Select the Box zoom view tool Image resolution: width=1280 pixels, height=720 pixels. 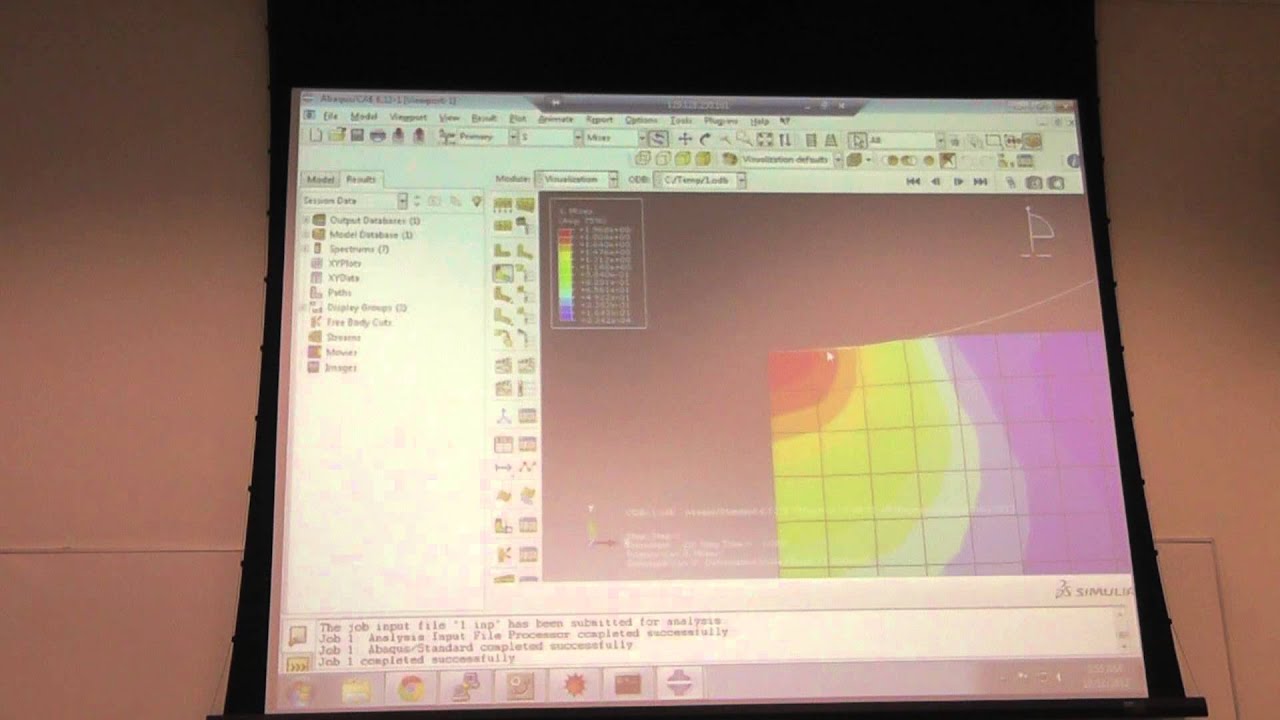pos(745,140)
